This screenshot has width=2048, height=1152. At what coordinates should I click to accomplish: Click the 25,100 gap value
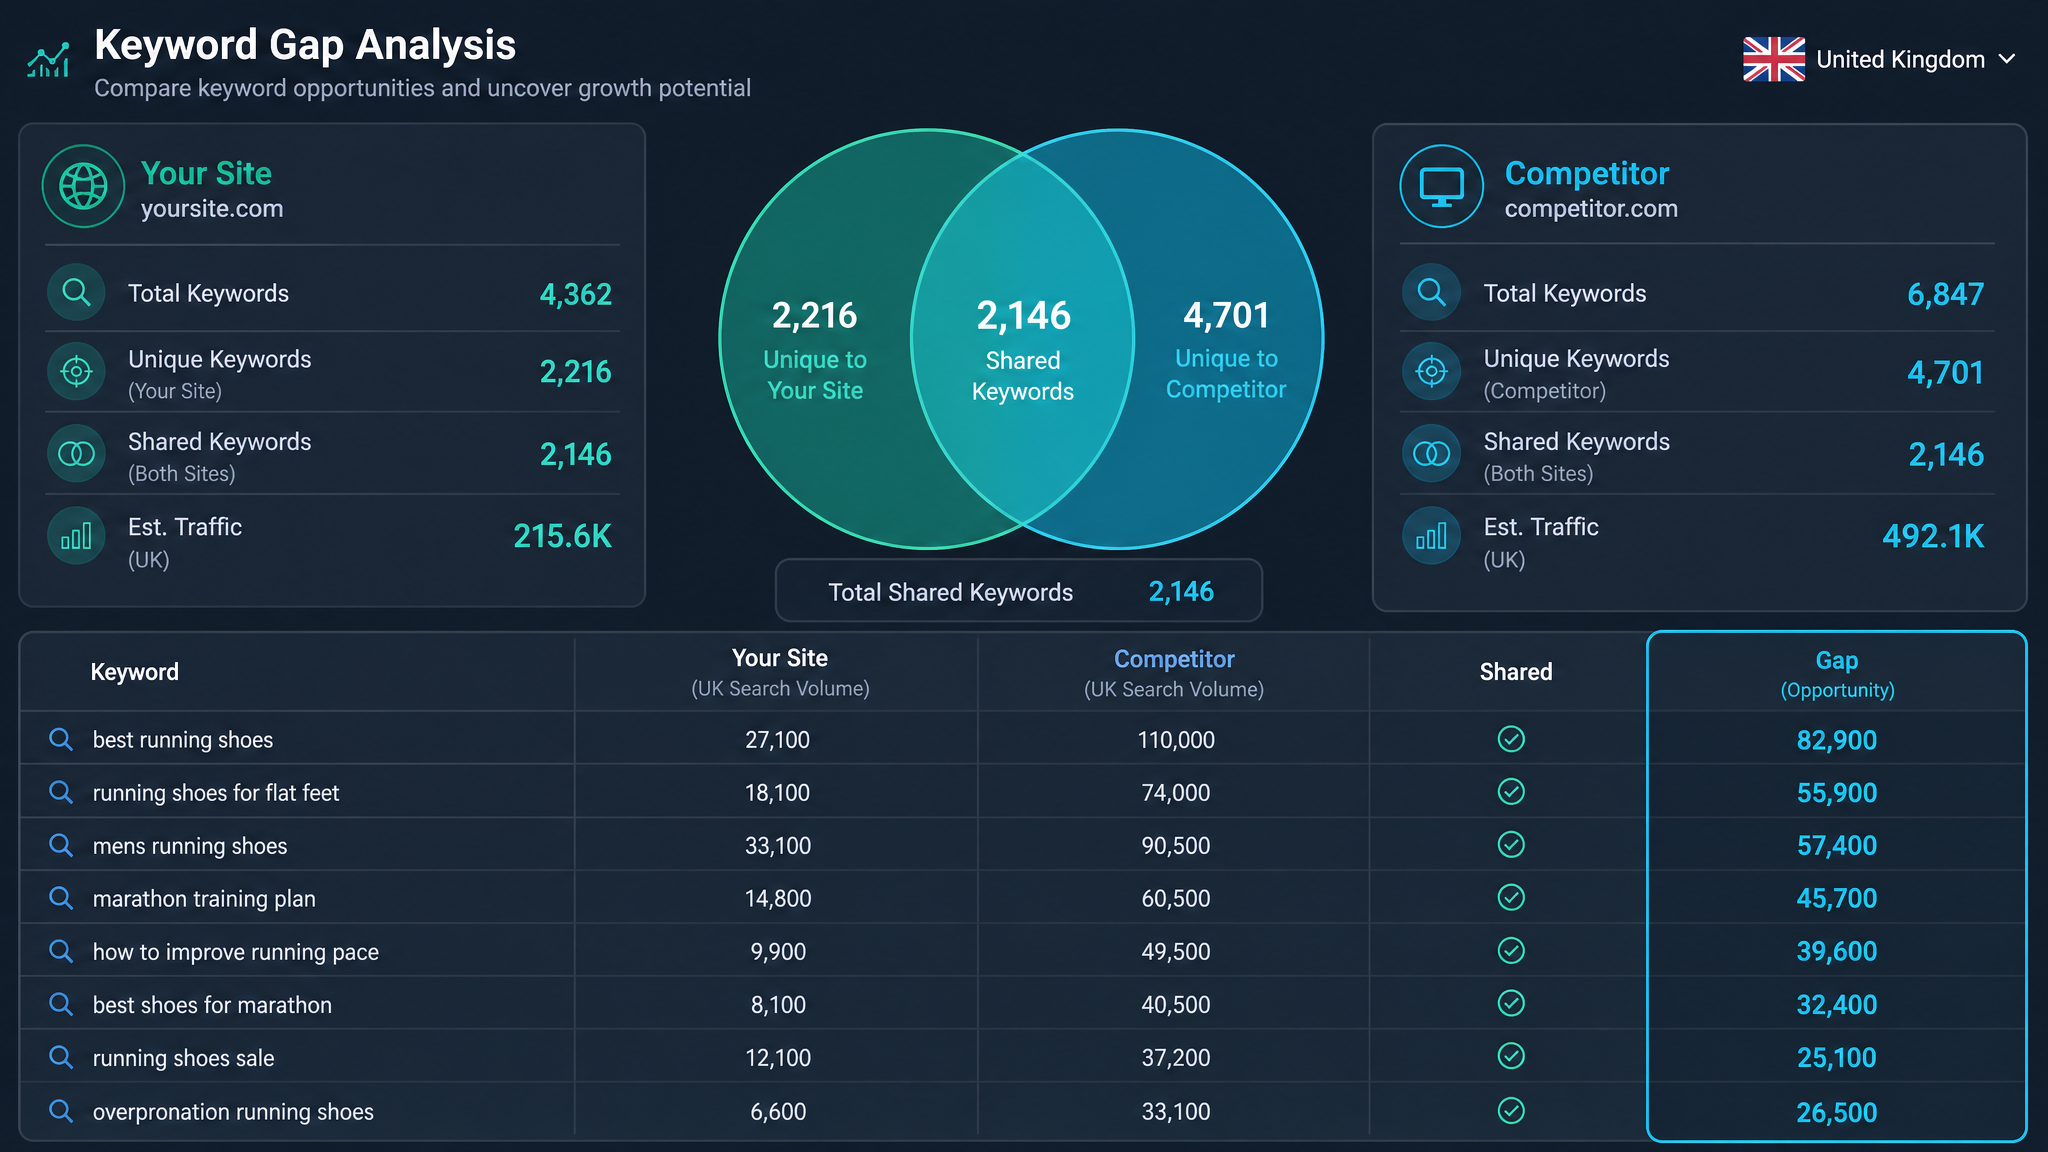[1837, 1057]
